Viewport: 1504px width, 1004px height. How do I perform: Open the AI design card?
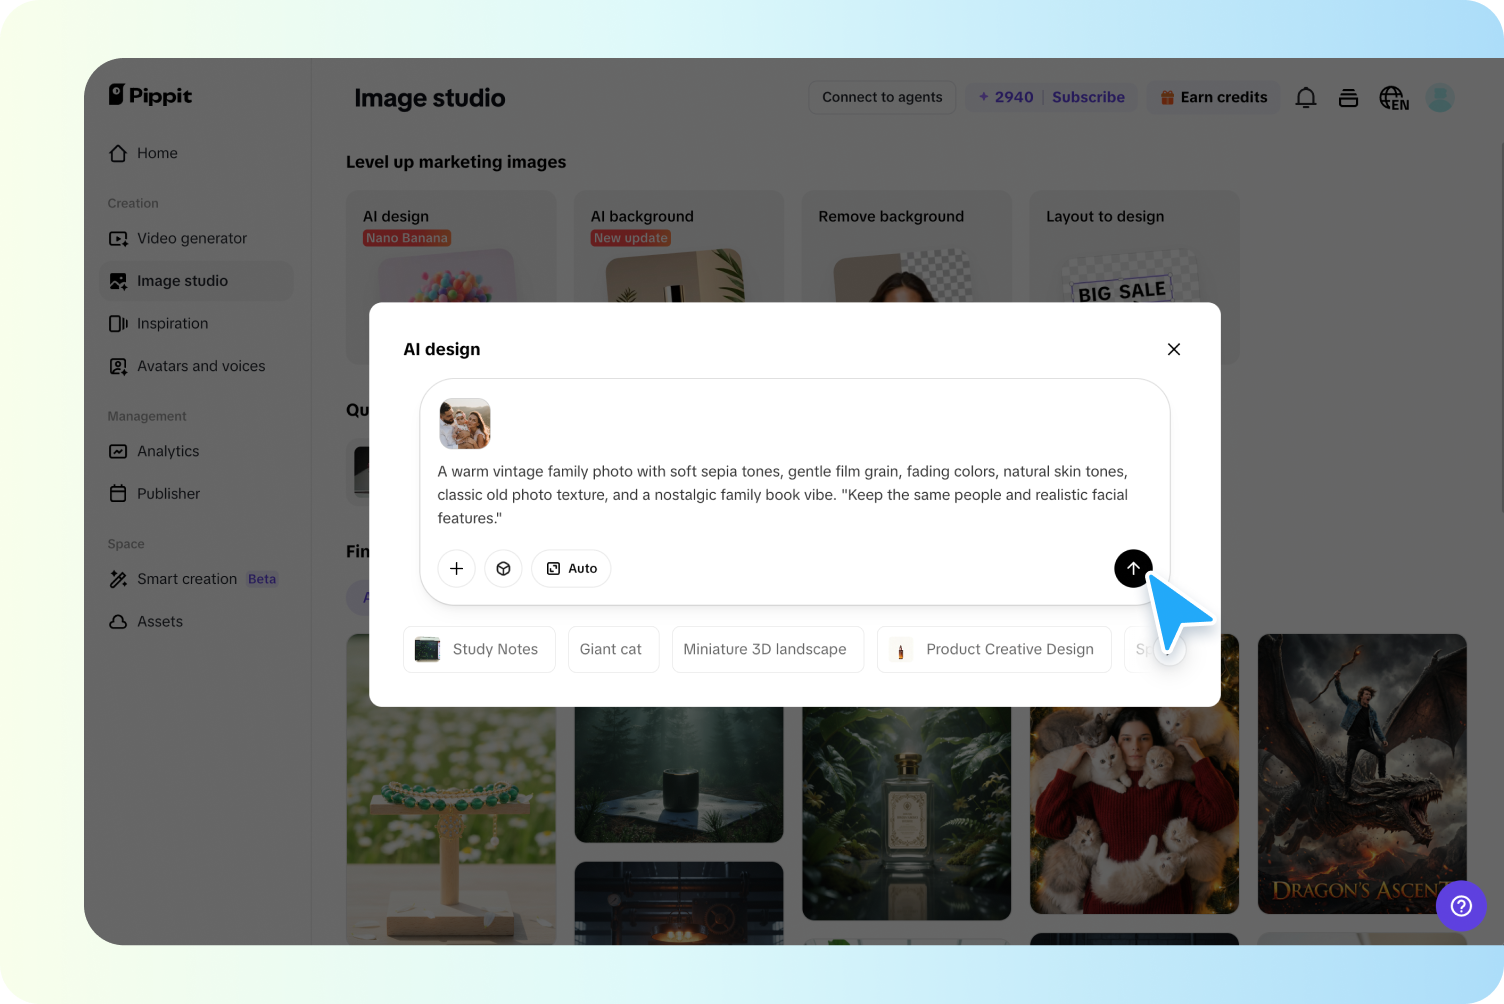pyautogui.click(x=451, y=247)
